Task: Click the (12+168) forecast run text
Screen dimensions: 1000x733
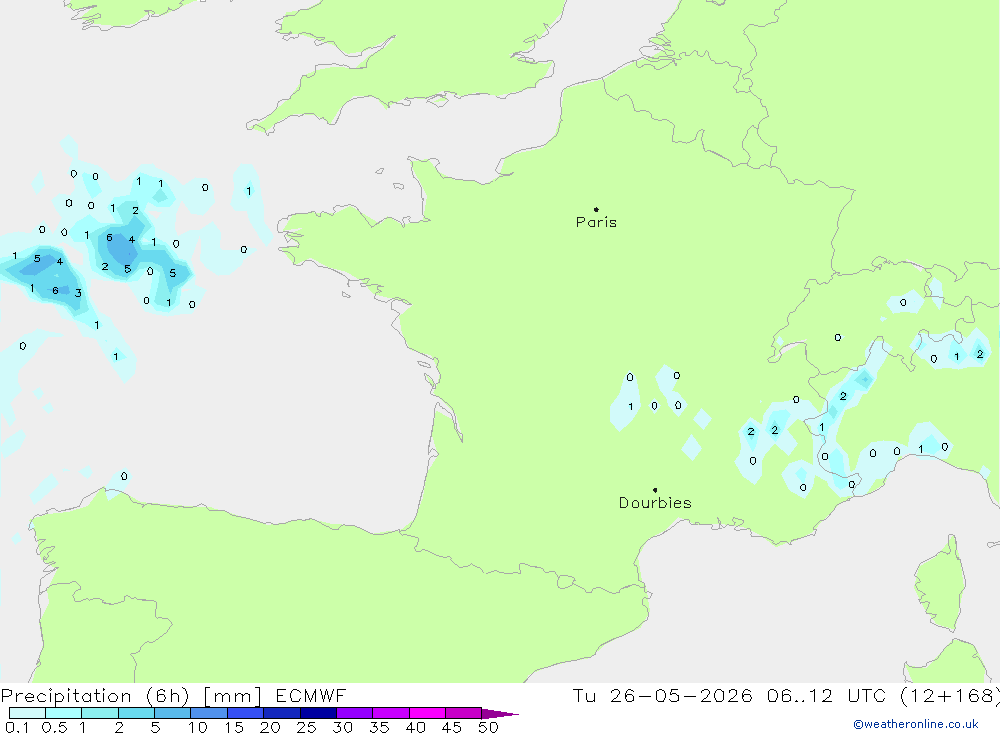Action: 950,696
